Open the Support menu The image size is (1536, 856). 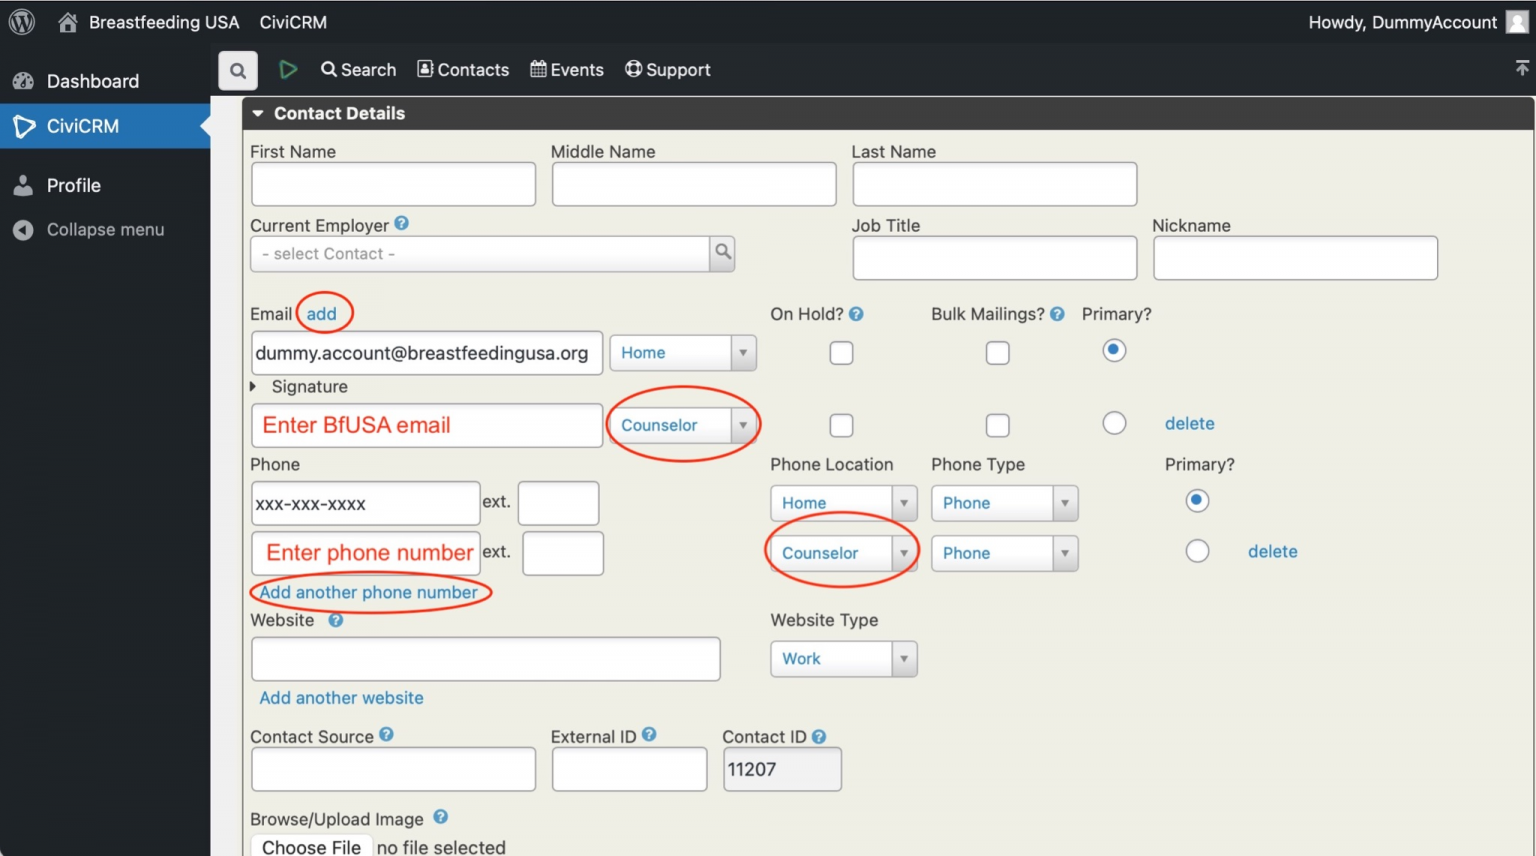point(668,70)
